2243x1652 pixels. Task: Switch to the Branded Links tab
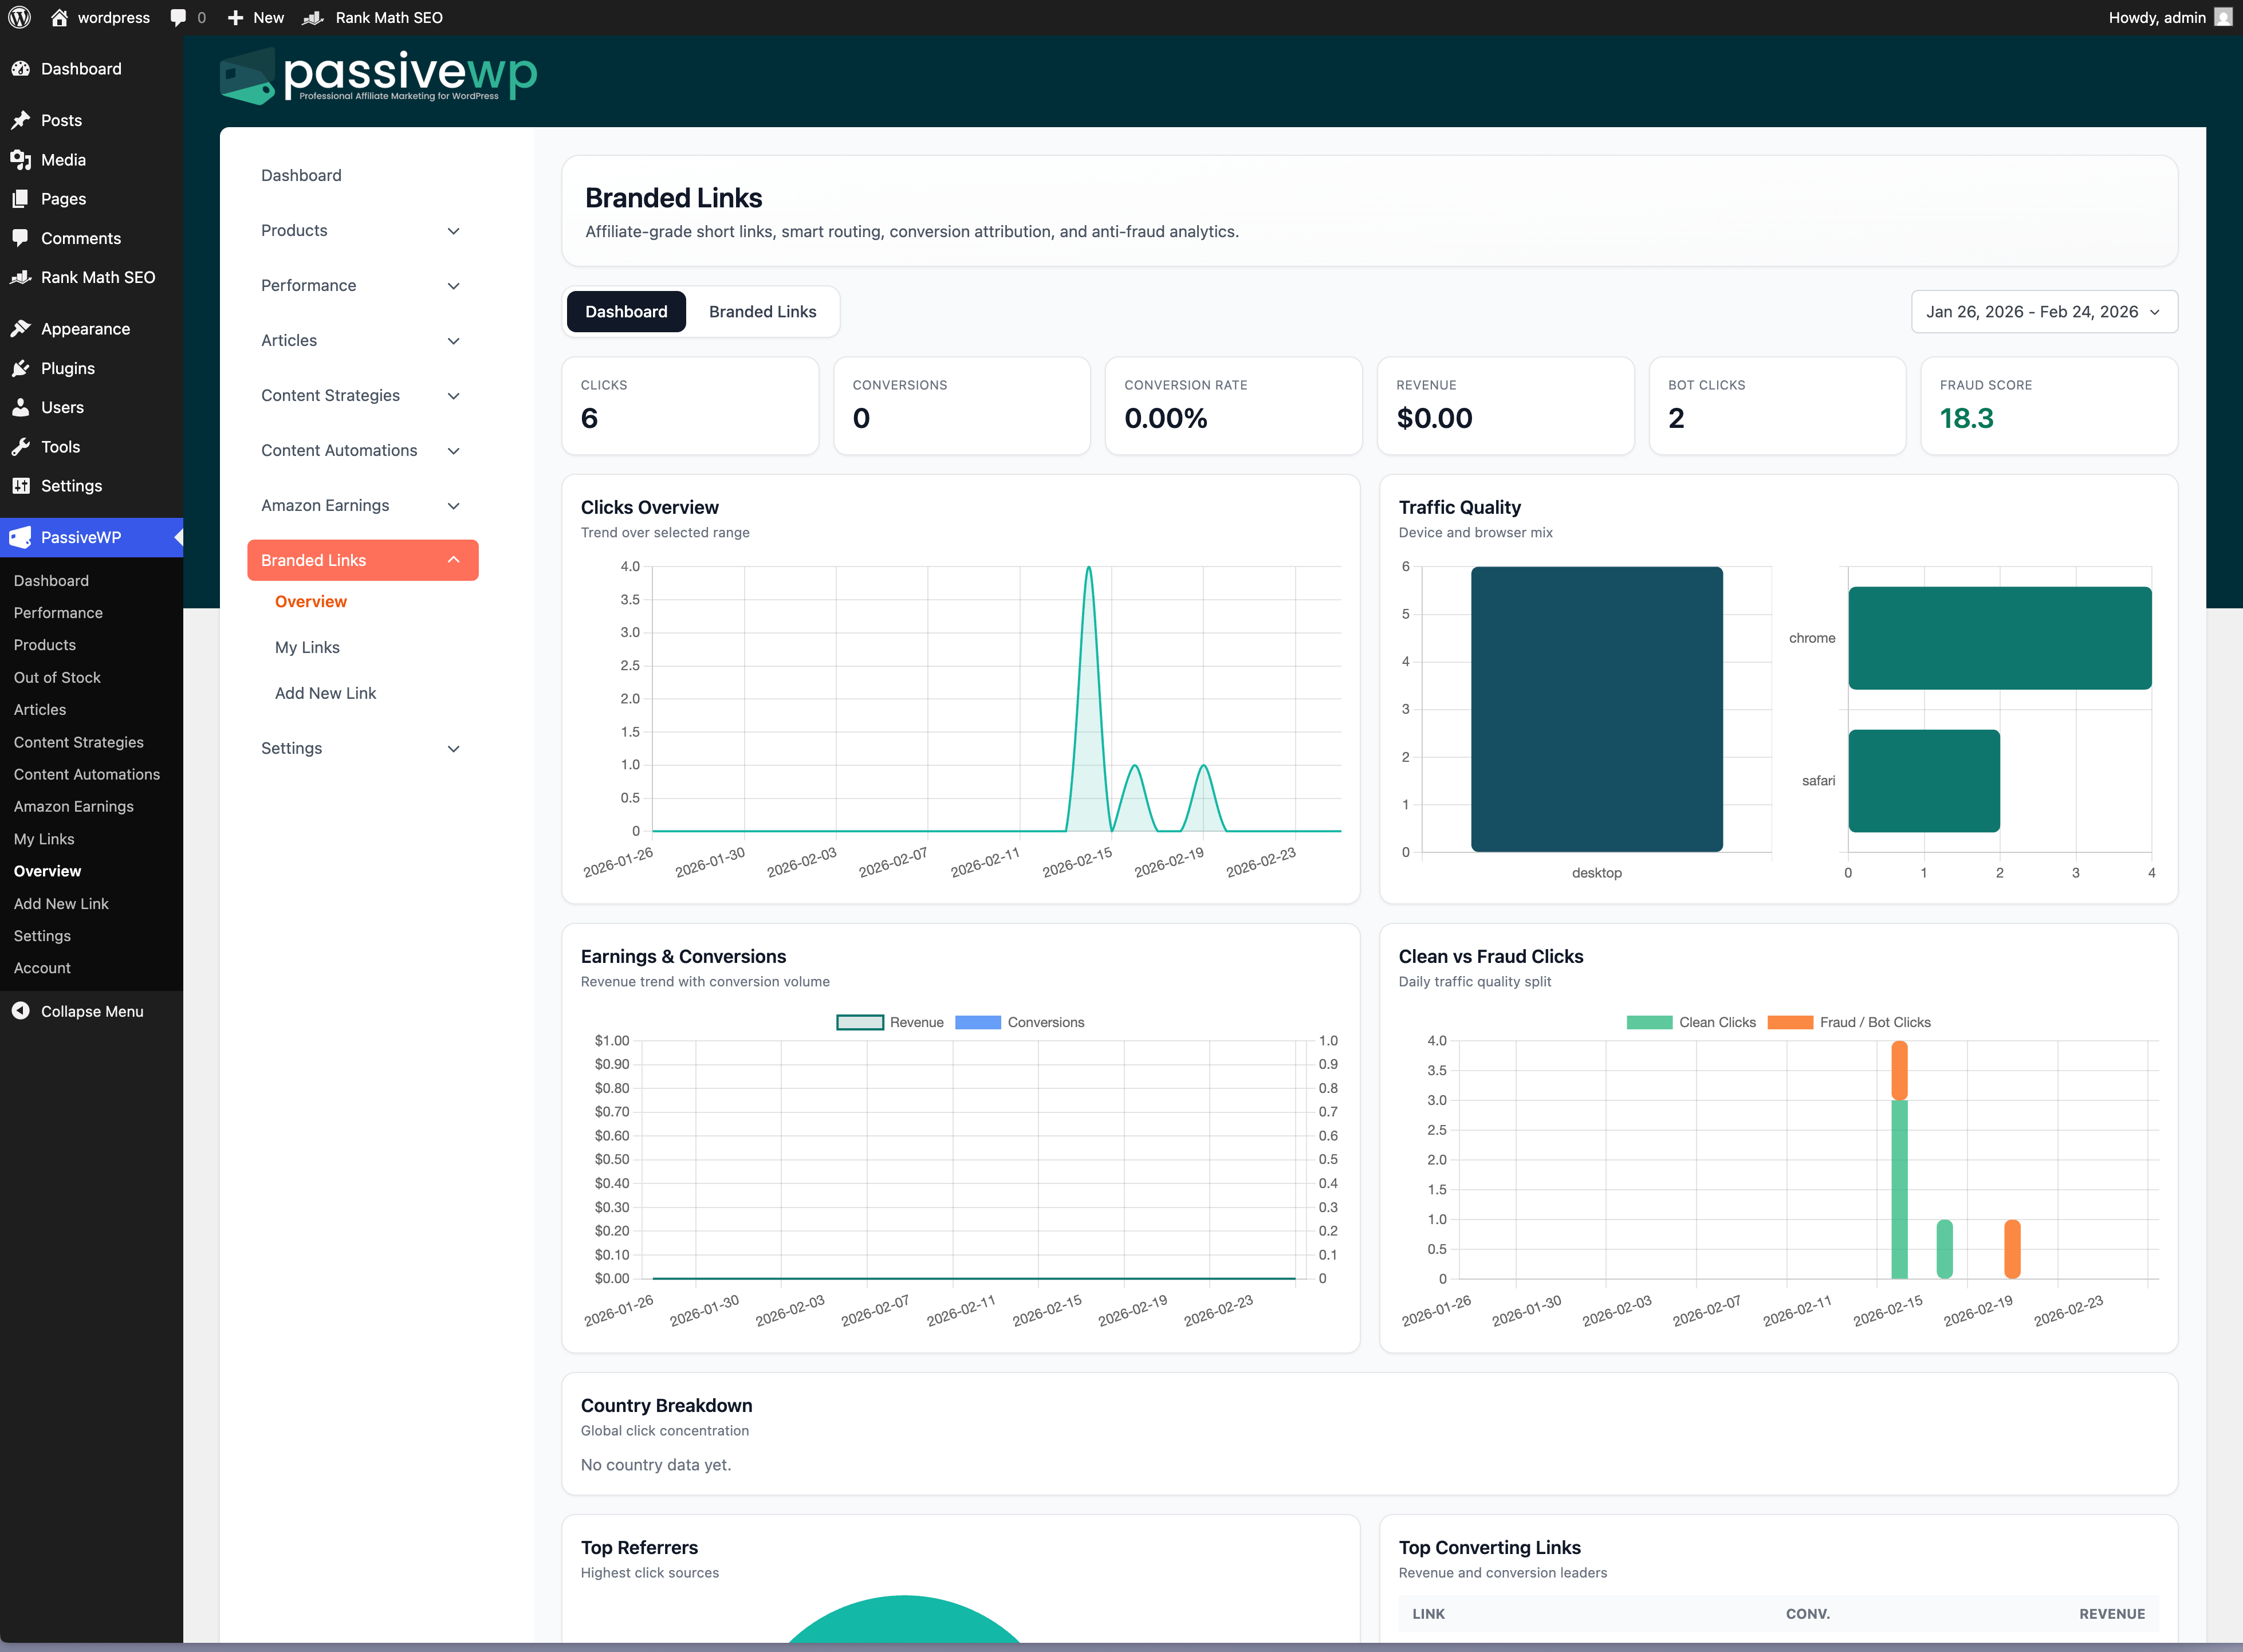pyautogui.click(x=762, y=311)
